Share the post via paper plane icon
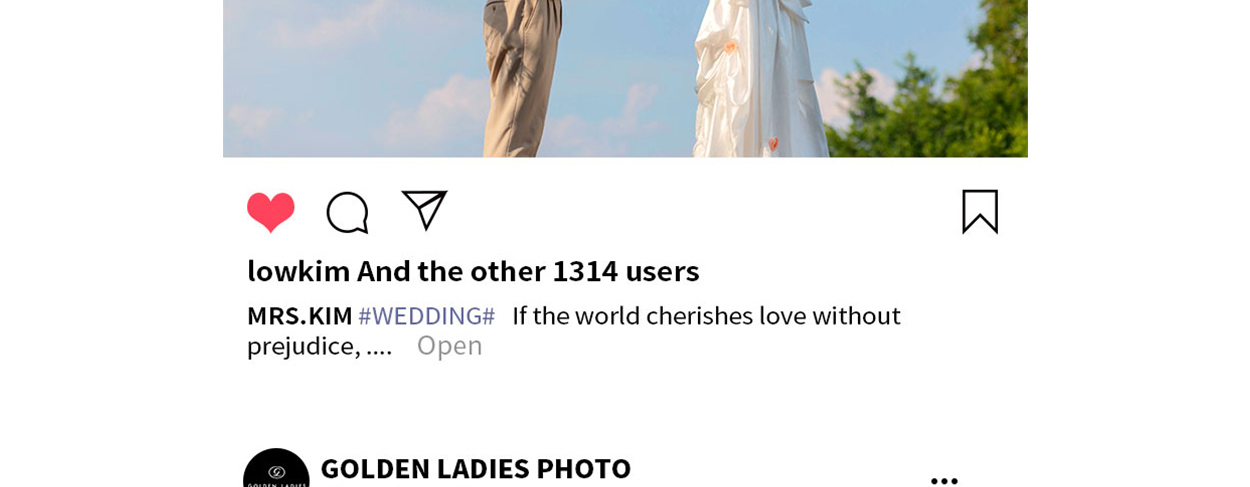This screenshot has height=487, width=1250. pos(424,210)
